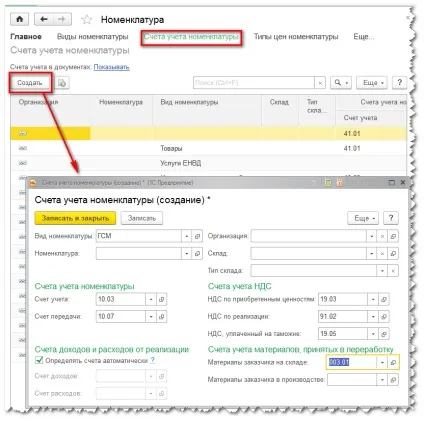Open the Вид номенклатуры item icon
424x421 pixels.
[197, 236]
